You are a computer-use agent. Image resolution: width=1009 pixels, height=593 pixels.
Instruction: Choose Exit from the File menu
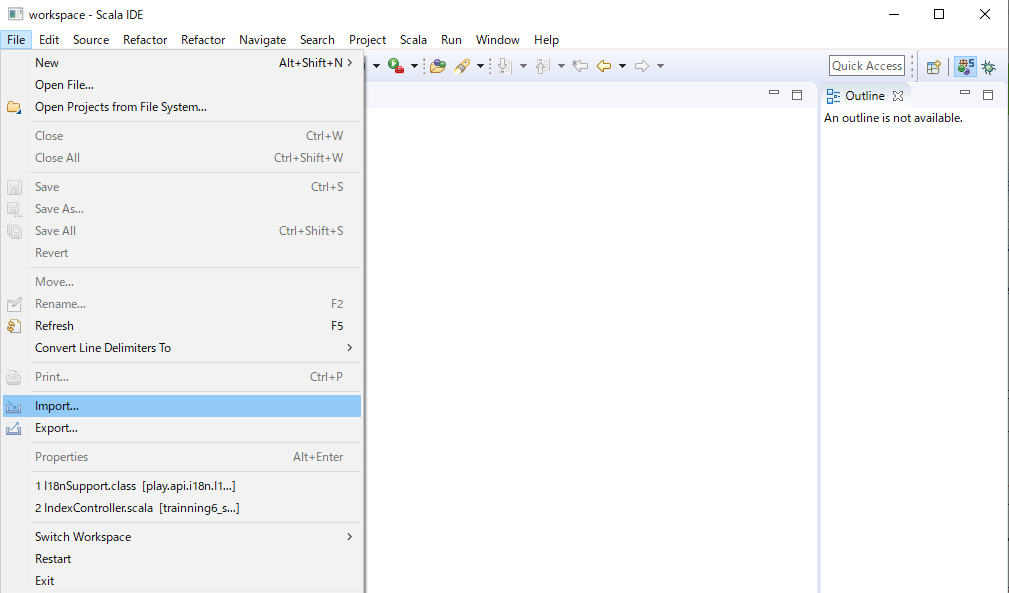pyautogui.click(x=181, y=580)
